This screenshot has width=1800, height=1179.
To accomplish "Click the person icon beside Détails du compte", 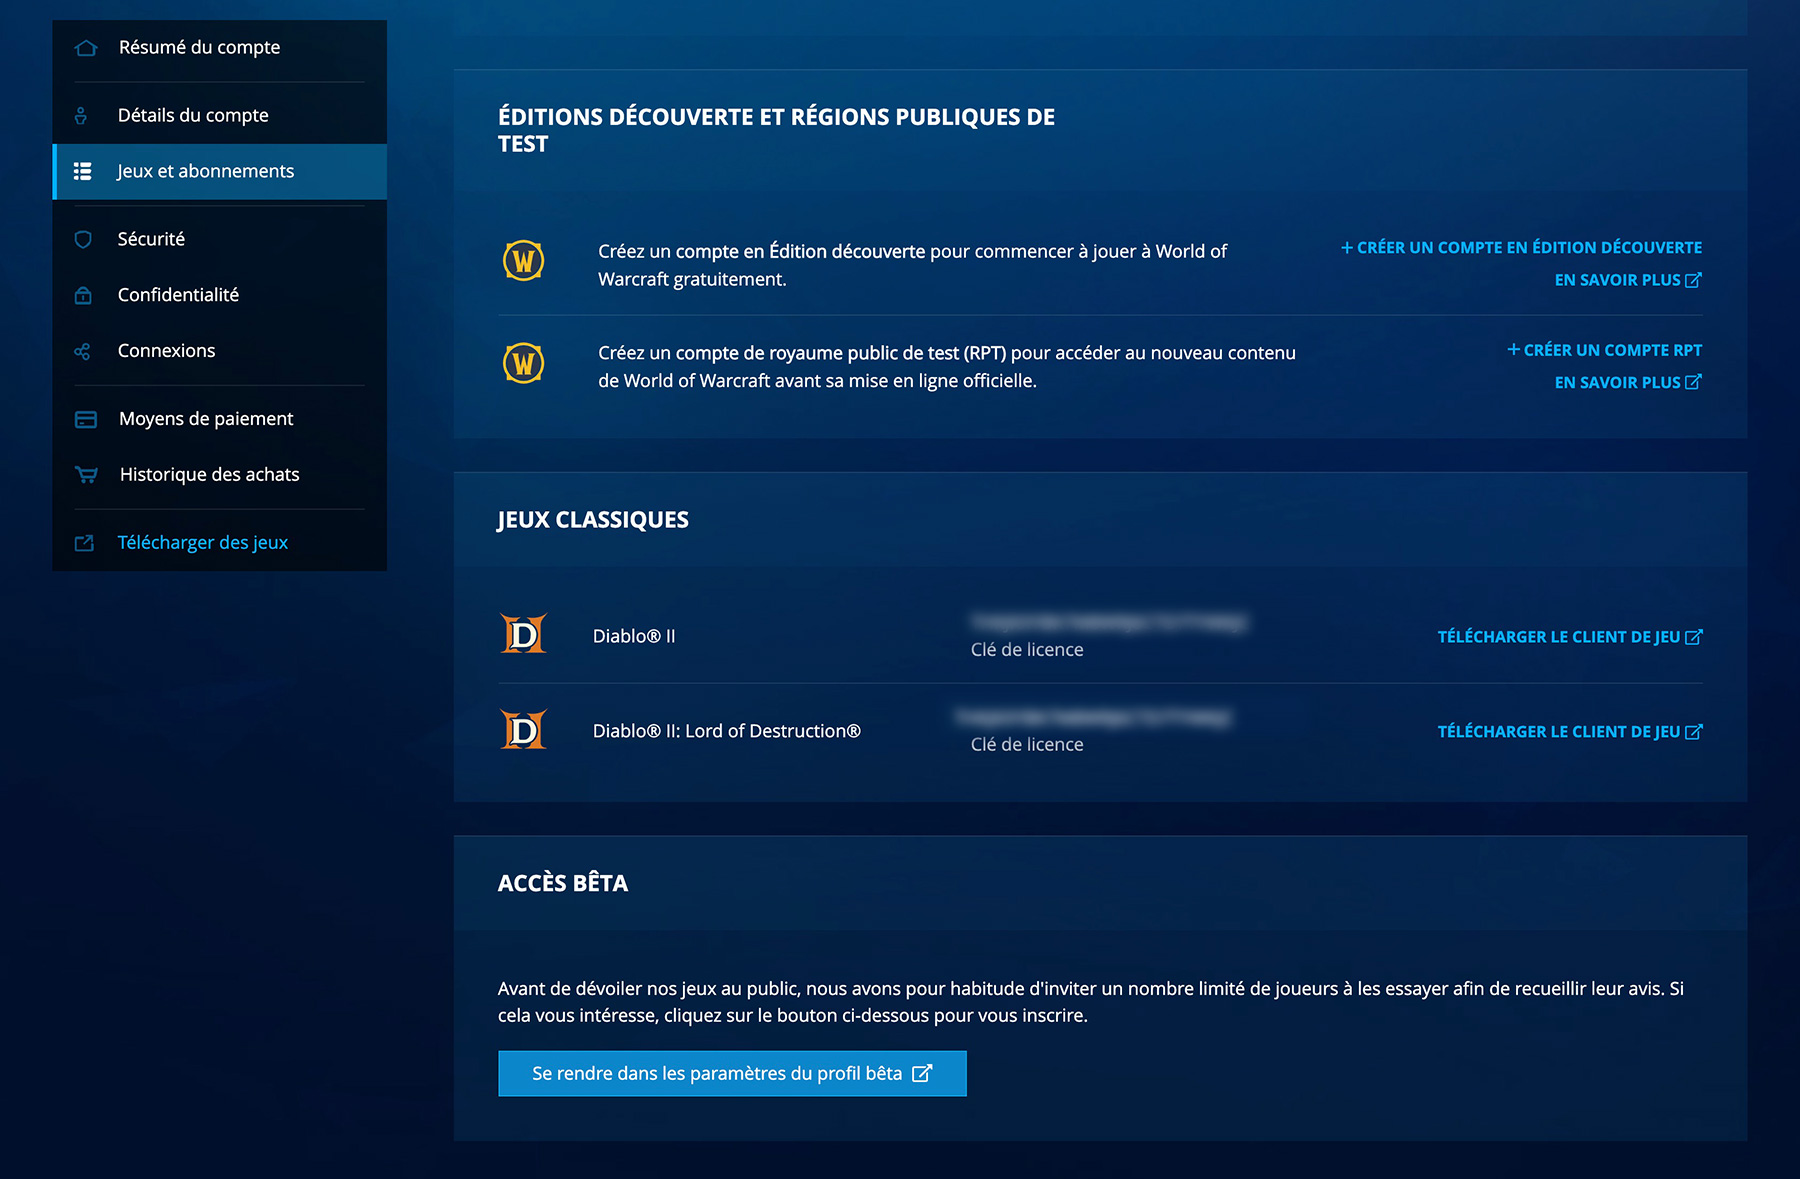I will coord(81,116).
